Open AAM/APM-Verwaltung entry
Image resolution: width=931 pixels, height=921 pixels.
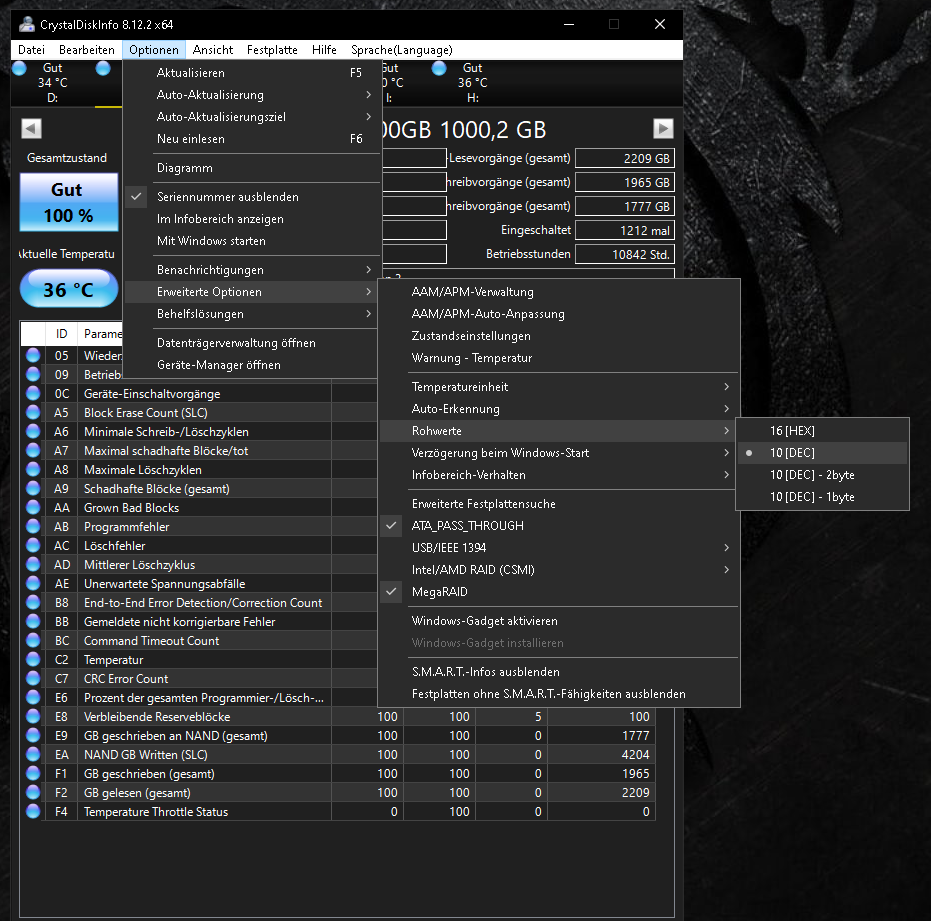pyautogui.click(x=559, y=292)
